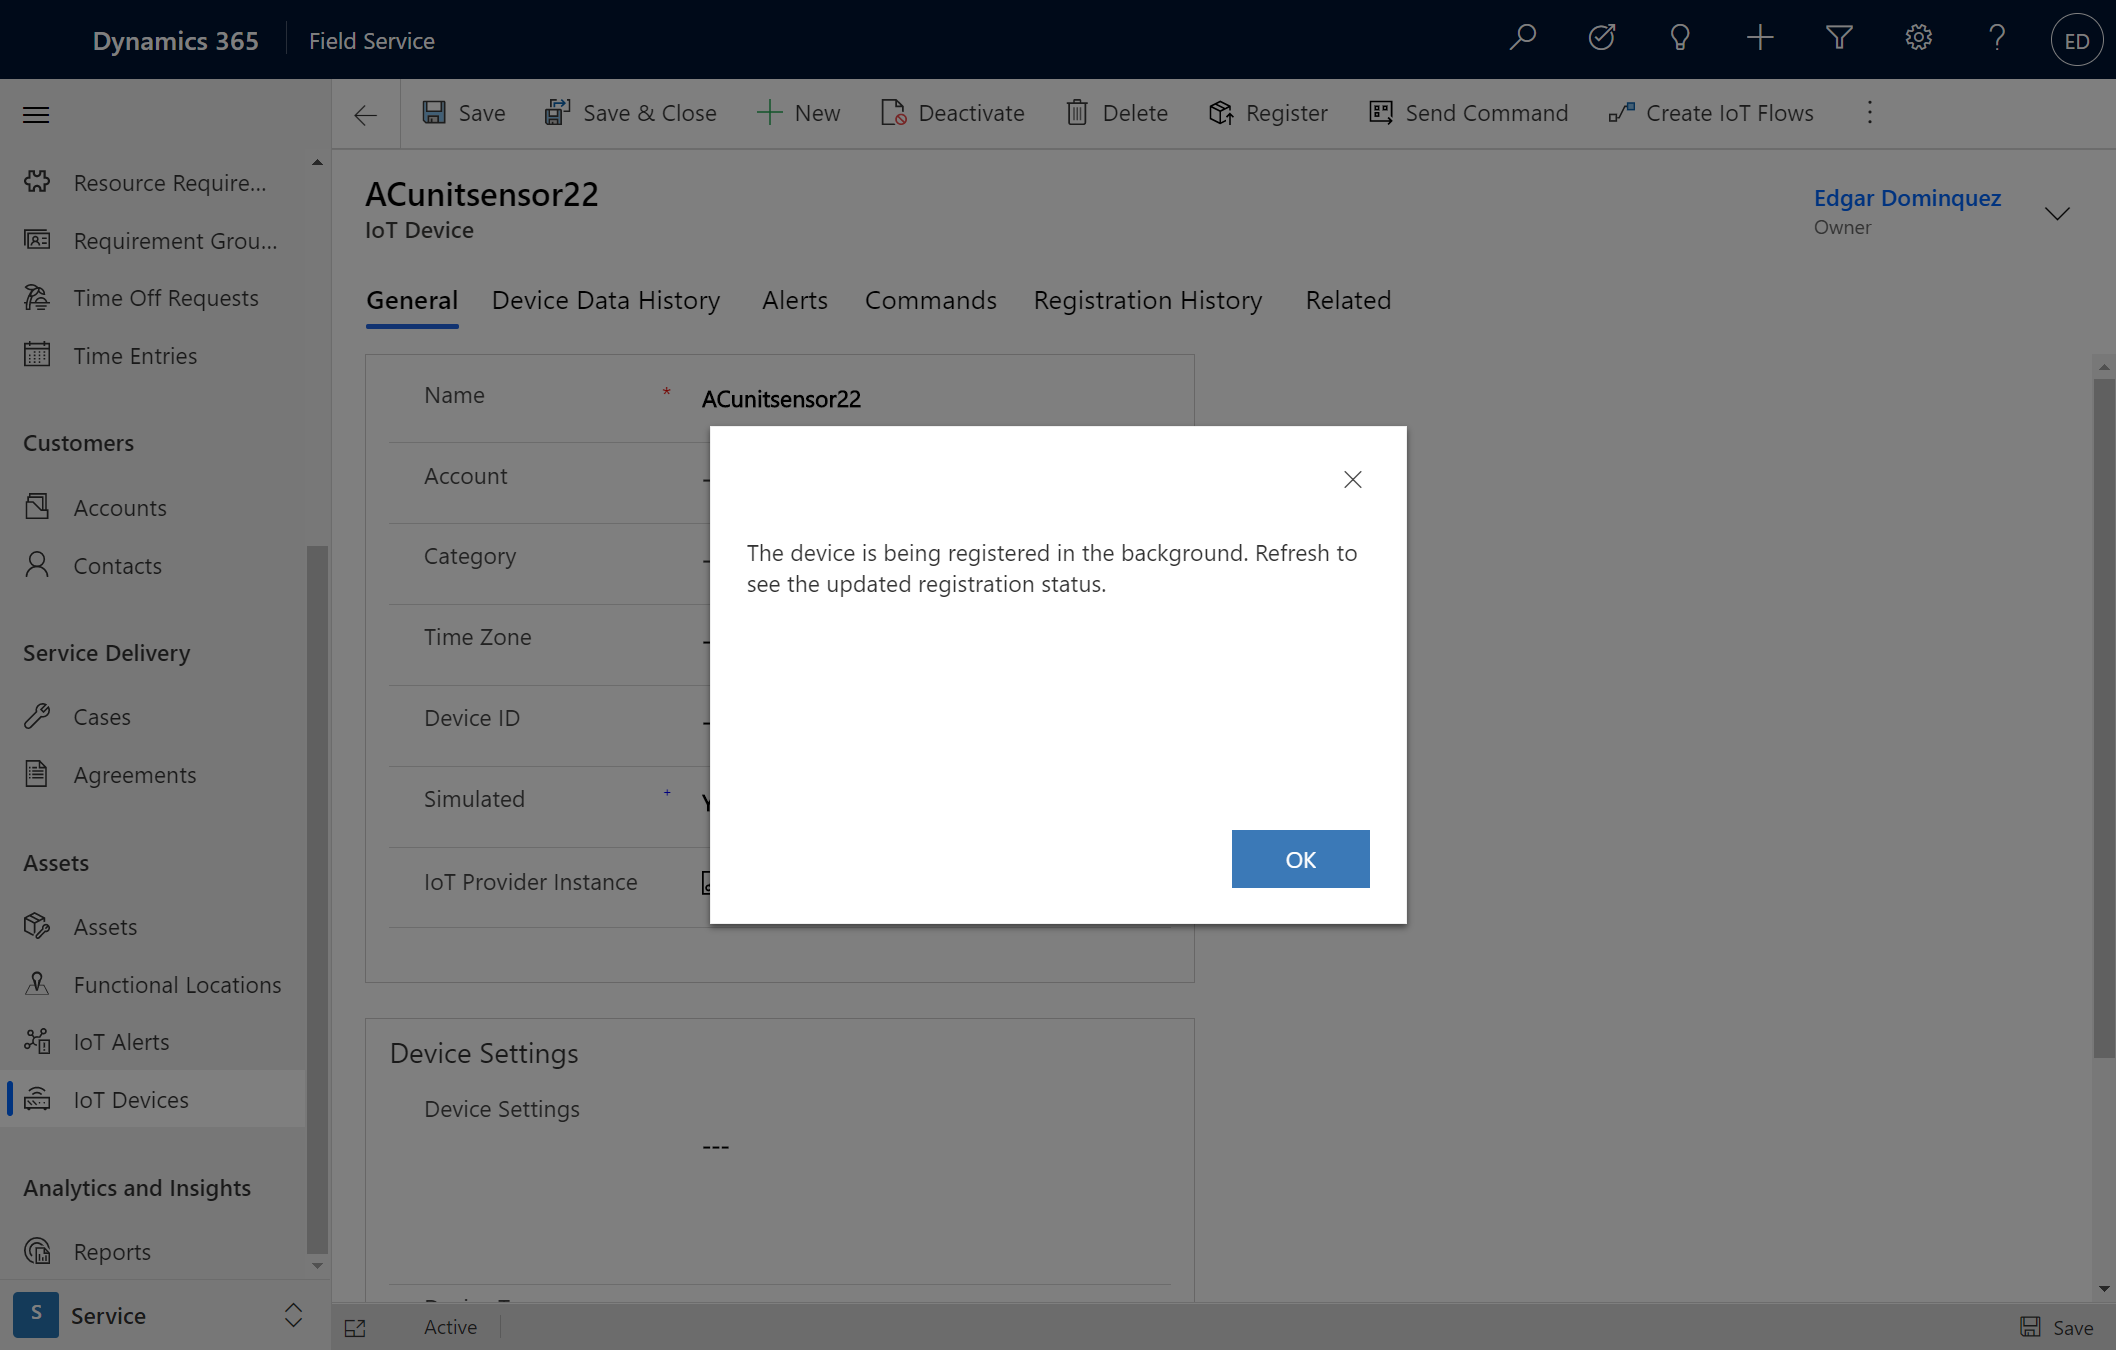Toggle visibility of Device Settings section

(483, 1051)
